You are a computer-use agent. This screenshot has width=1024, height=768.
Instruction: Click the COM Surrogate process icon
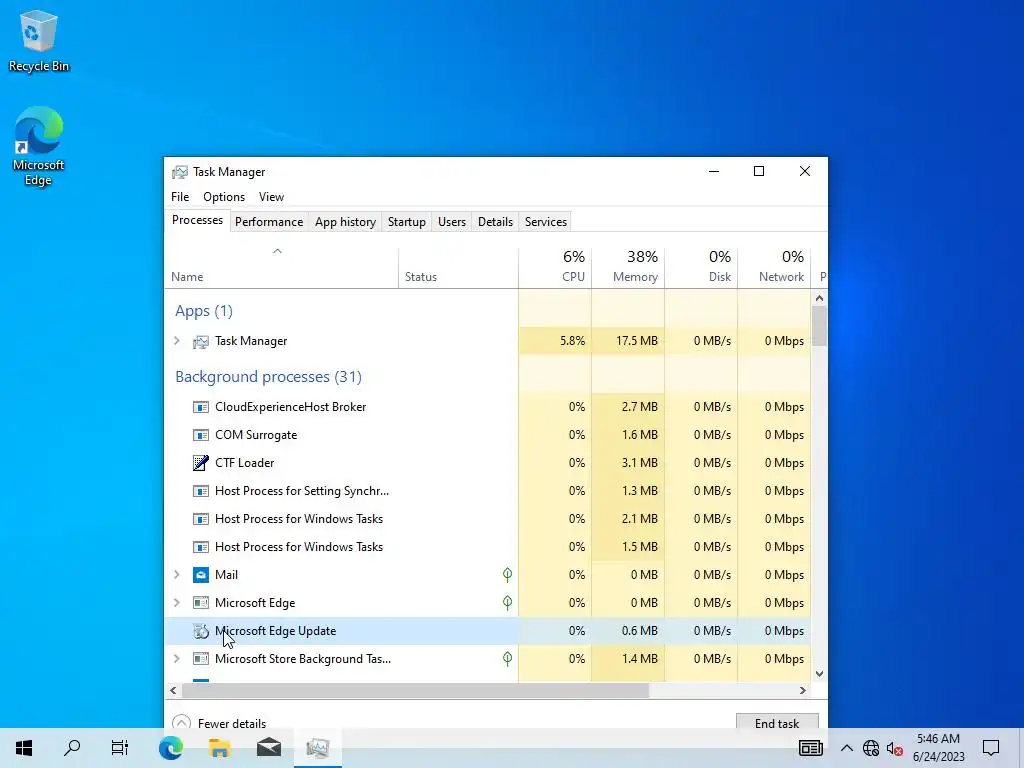point(200,435)
